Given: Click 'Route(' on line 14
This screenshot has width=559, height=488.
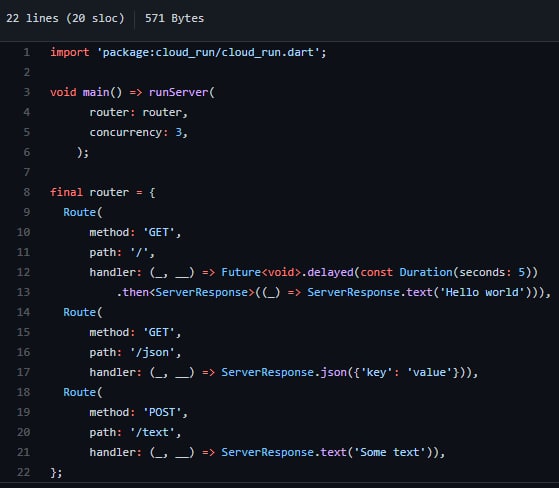Looking at the screenshot, I should [x=83, y=312].
